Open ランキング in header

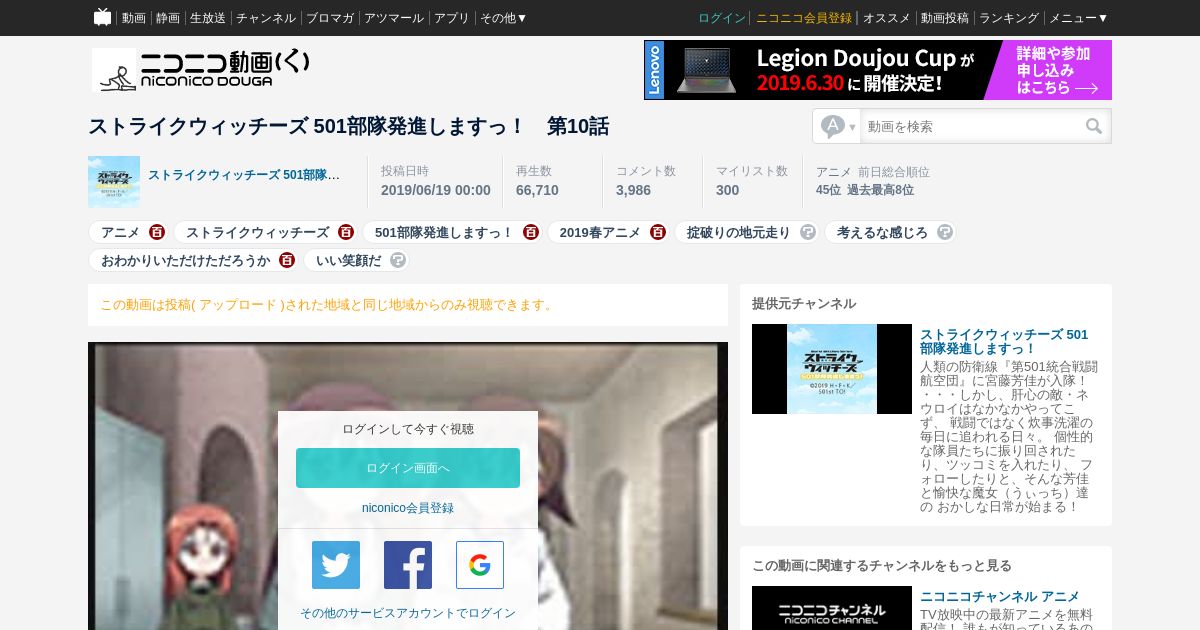coord(1009,18)
